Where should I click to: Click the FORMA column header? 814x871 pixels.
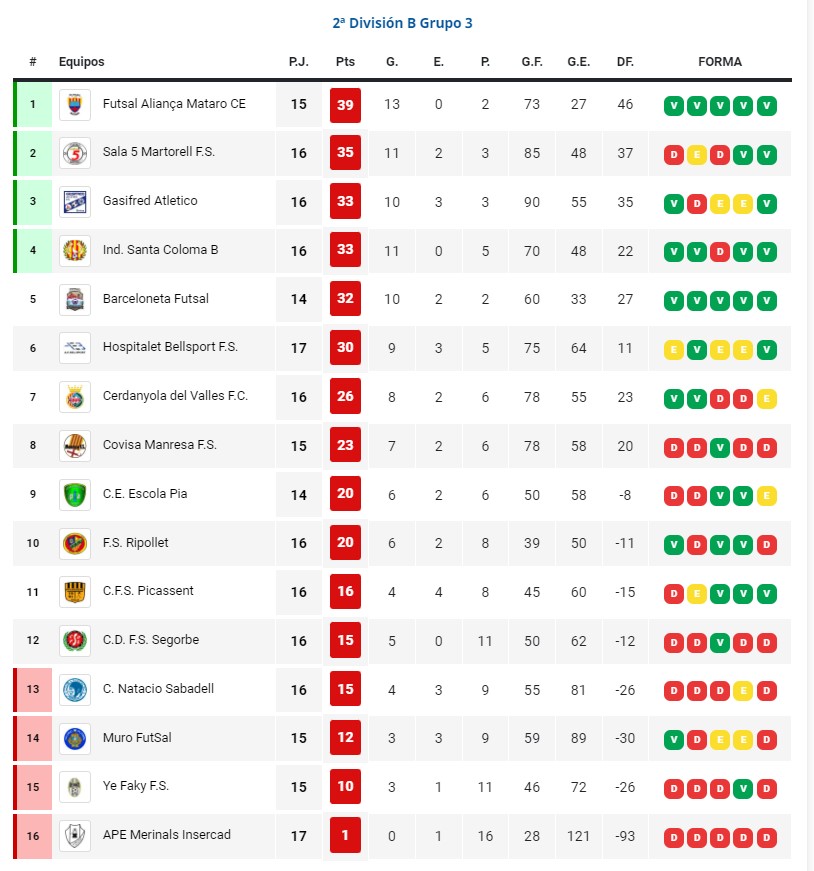click(720, 62)
